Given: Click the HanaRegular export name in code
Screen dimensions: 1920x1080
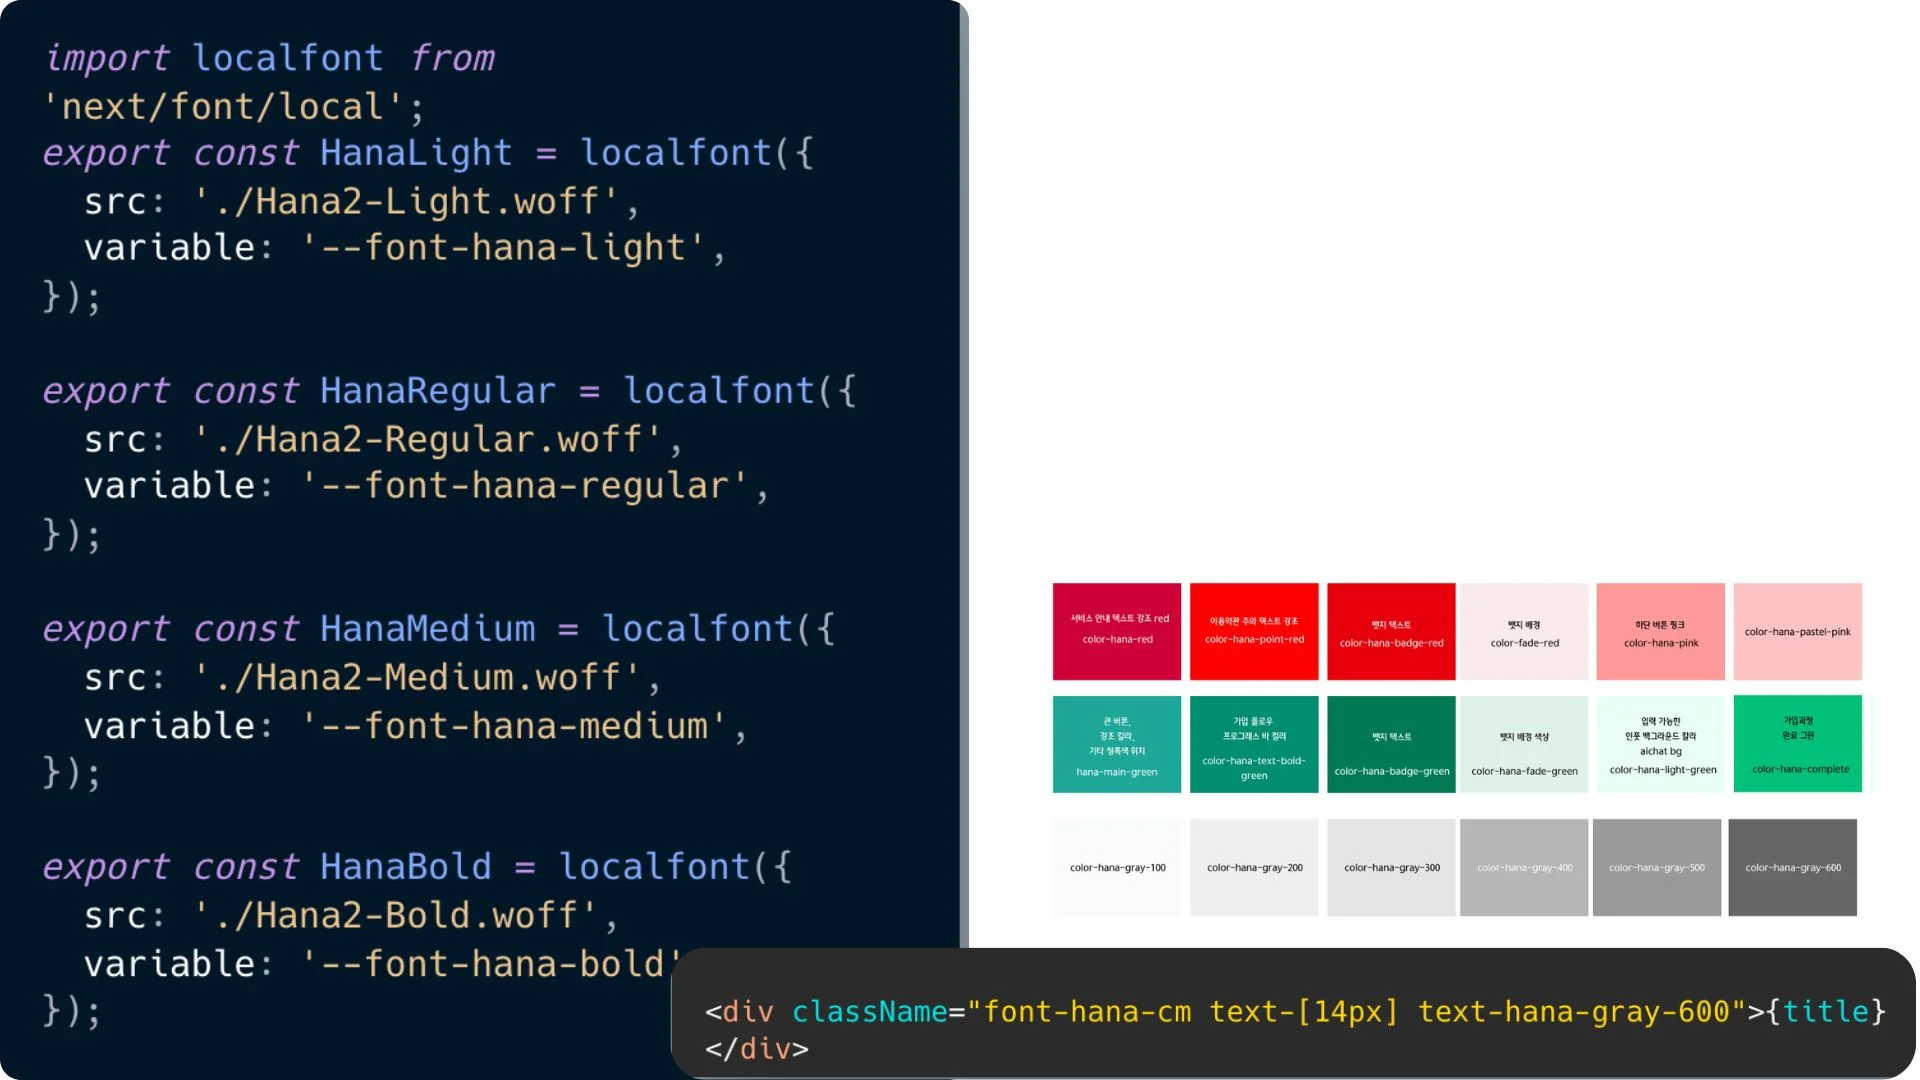Looking at the screenshot, I should (x=437, y=391).
